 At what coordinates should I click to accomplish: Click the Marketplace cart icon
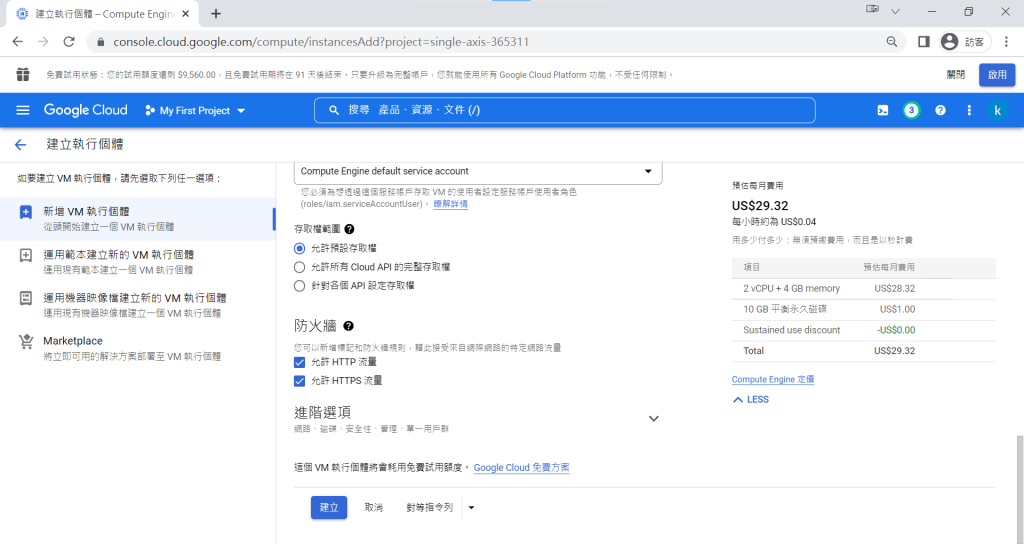[25, 342]
